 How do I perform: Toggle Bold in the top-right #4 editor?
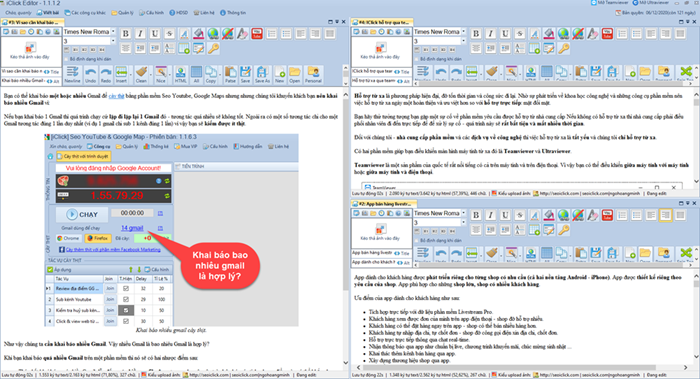coord(476,34)
